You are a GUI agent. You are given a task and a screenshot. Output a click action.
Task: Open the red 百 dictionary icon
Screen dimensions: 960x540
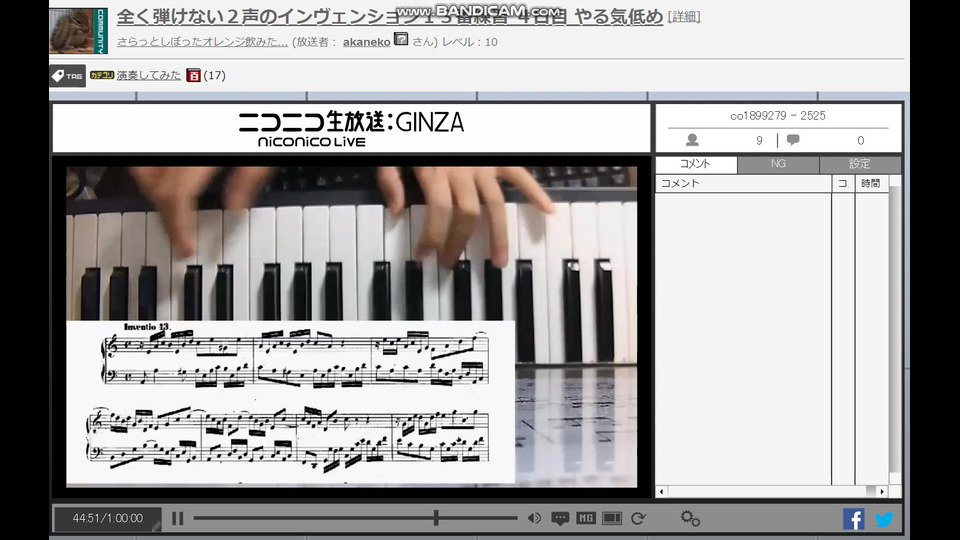pyautogui.click(x=193, y=75)
